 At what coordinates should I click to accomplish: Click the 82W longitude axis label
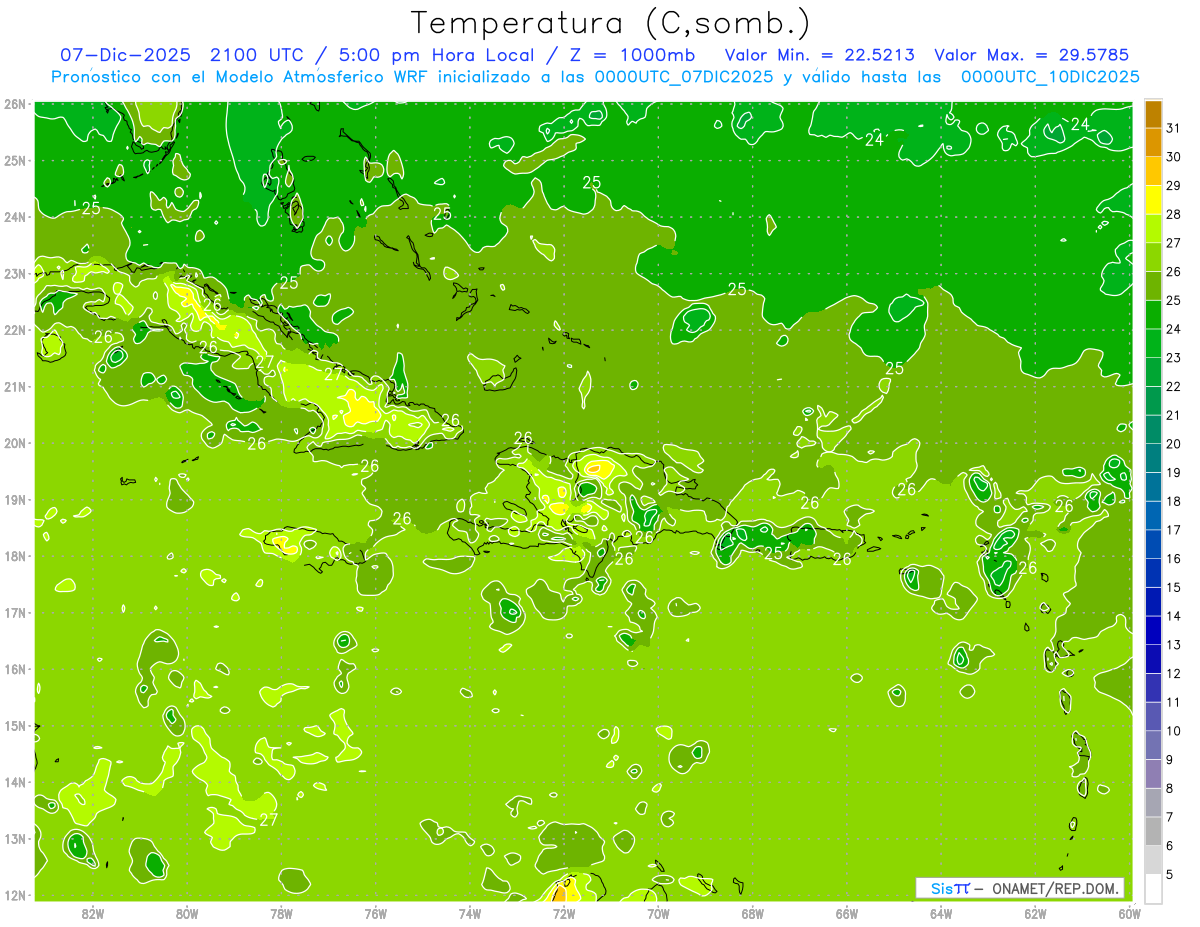(93, 913)
